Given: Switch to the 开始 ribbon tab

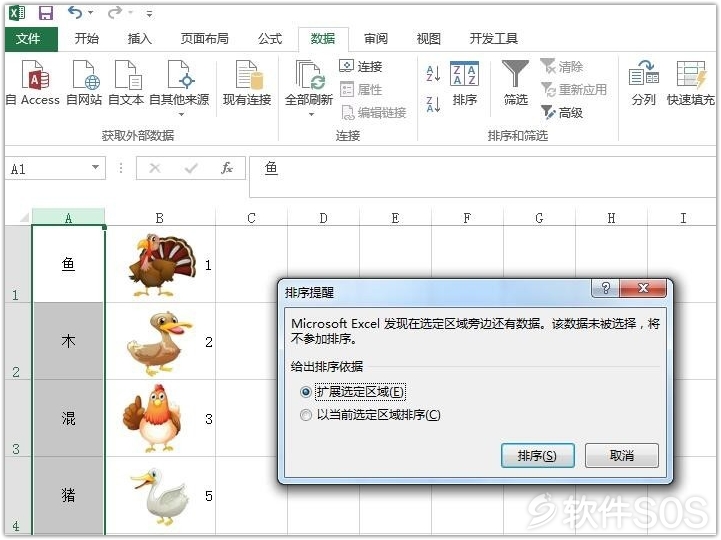Looking at the screenshot, I should (x=86, y=39).
